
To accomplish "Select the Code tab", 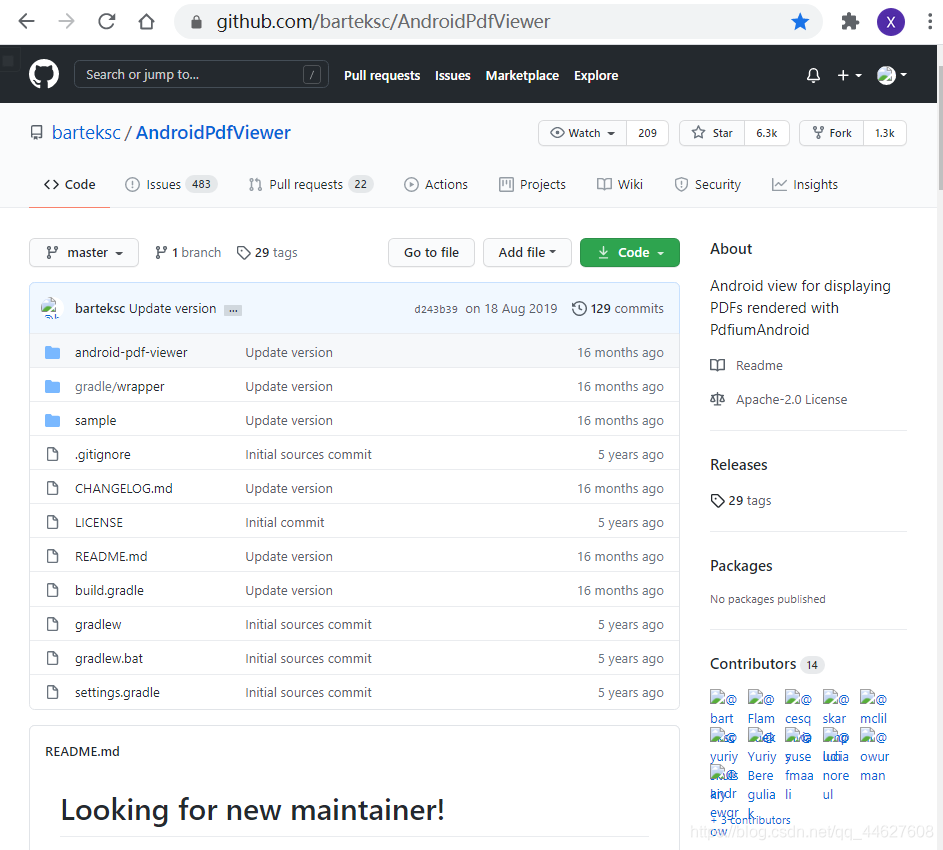I will point(69,185).
